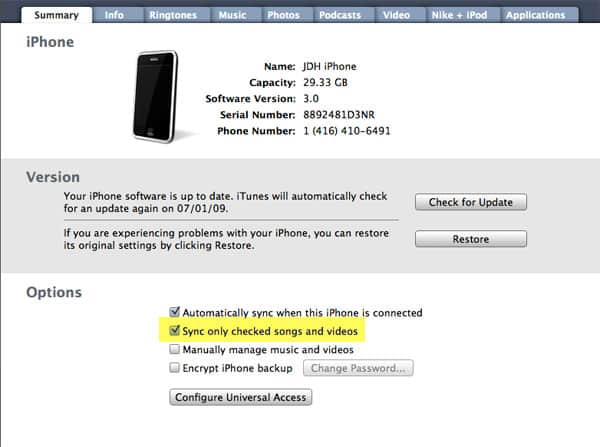
Task: Switch to the Video tab
Action: click(396, 15)
